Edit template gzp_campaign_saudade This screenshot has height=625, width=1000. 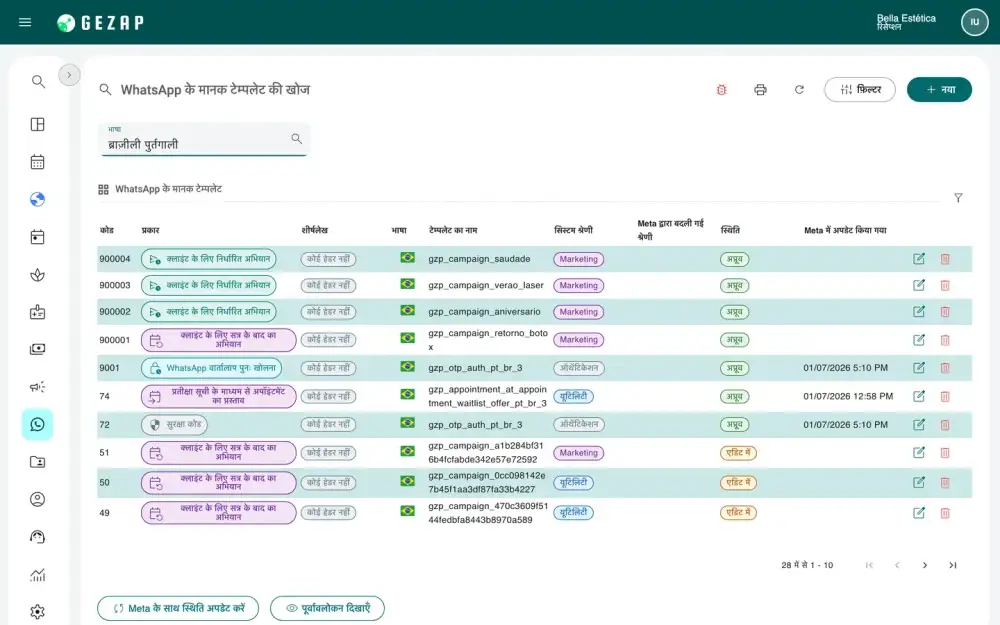tap(918, 259)
